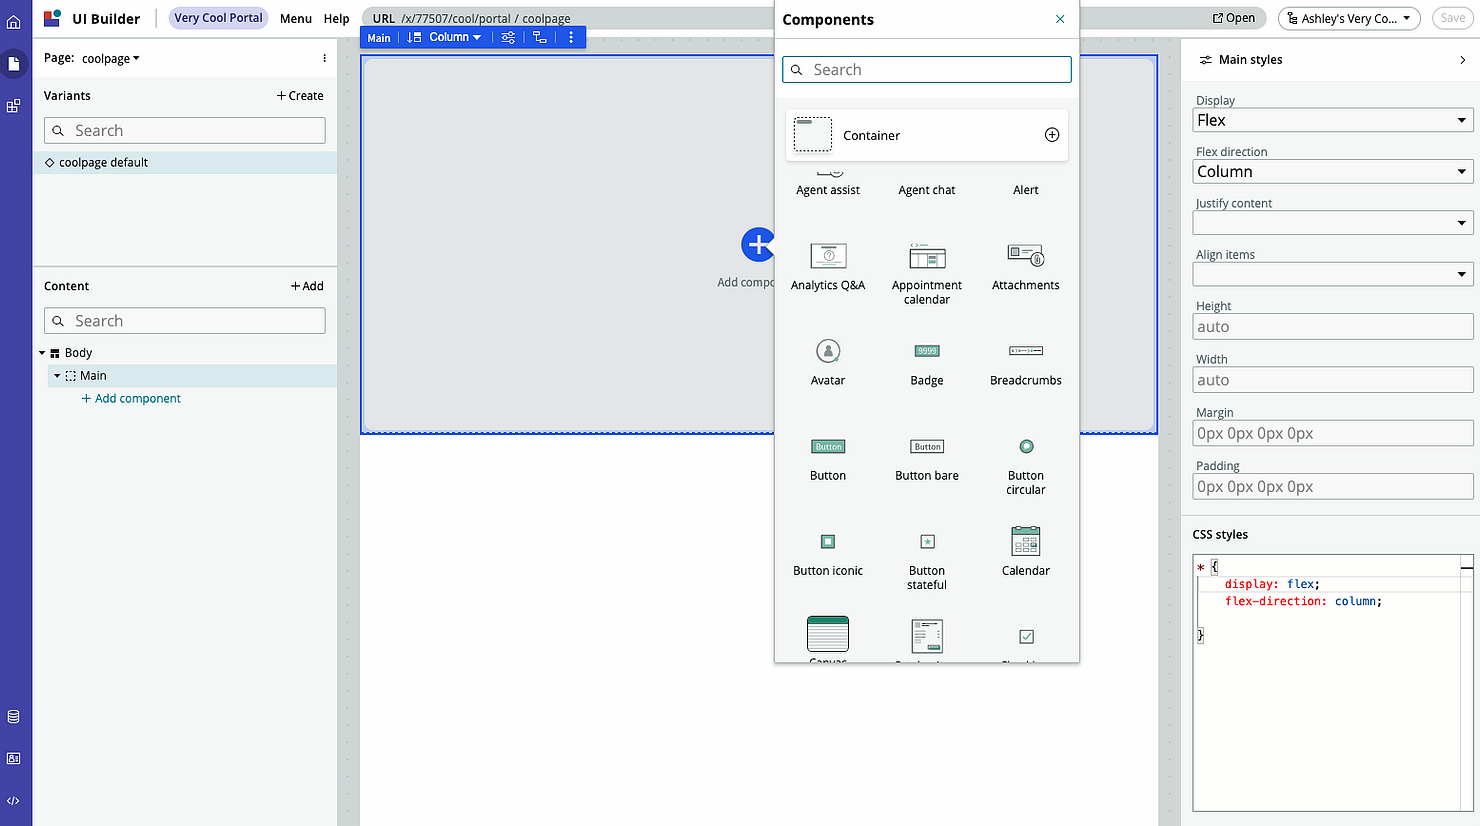The height and width of the screenshot is (826, 1480).
Task: Edit the Padding field
Action: point(1333,486)
